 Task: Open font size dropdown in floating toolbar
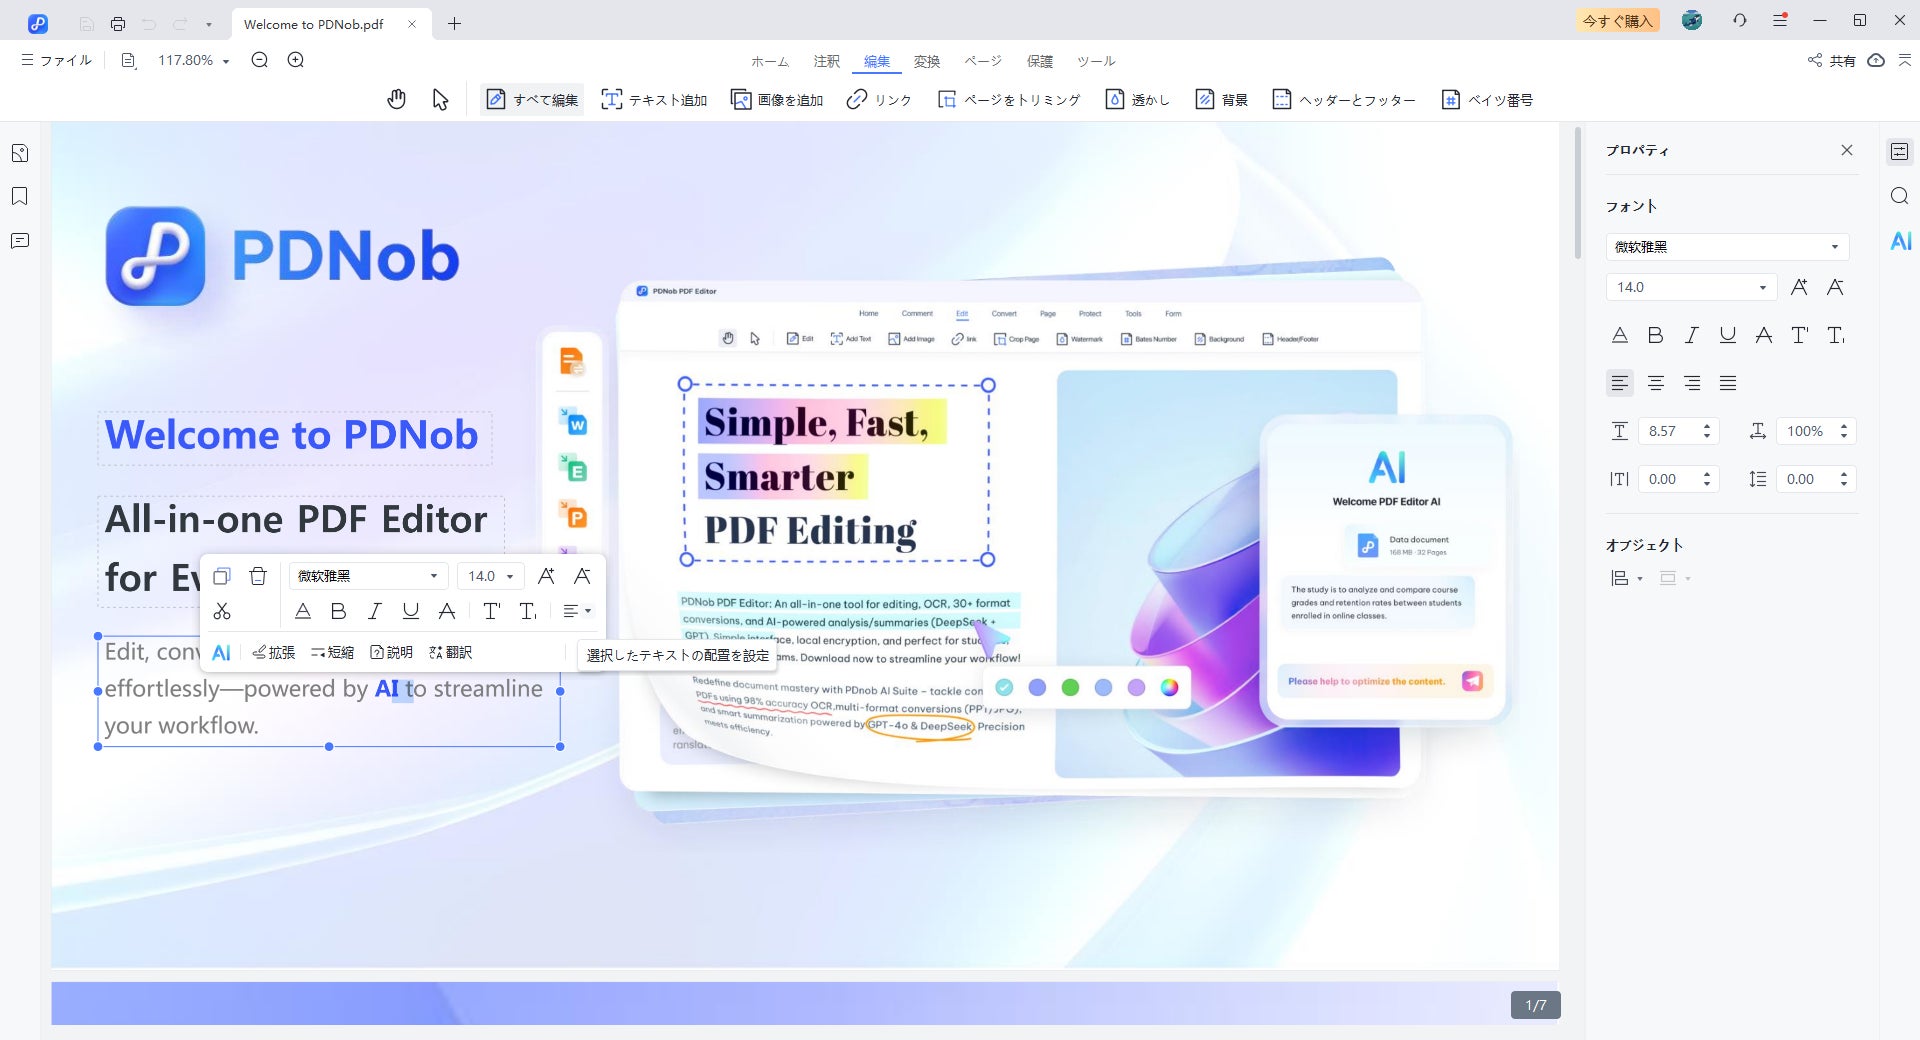[491, 576]
